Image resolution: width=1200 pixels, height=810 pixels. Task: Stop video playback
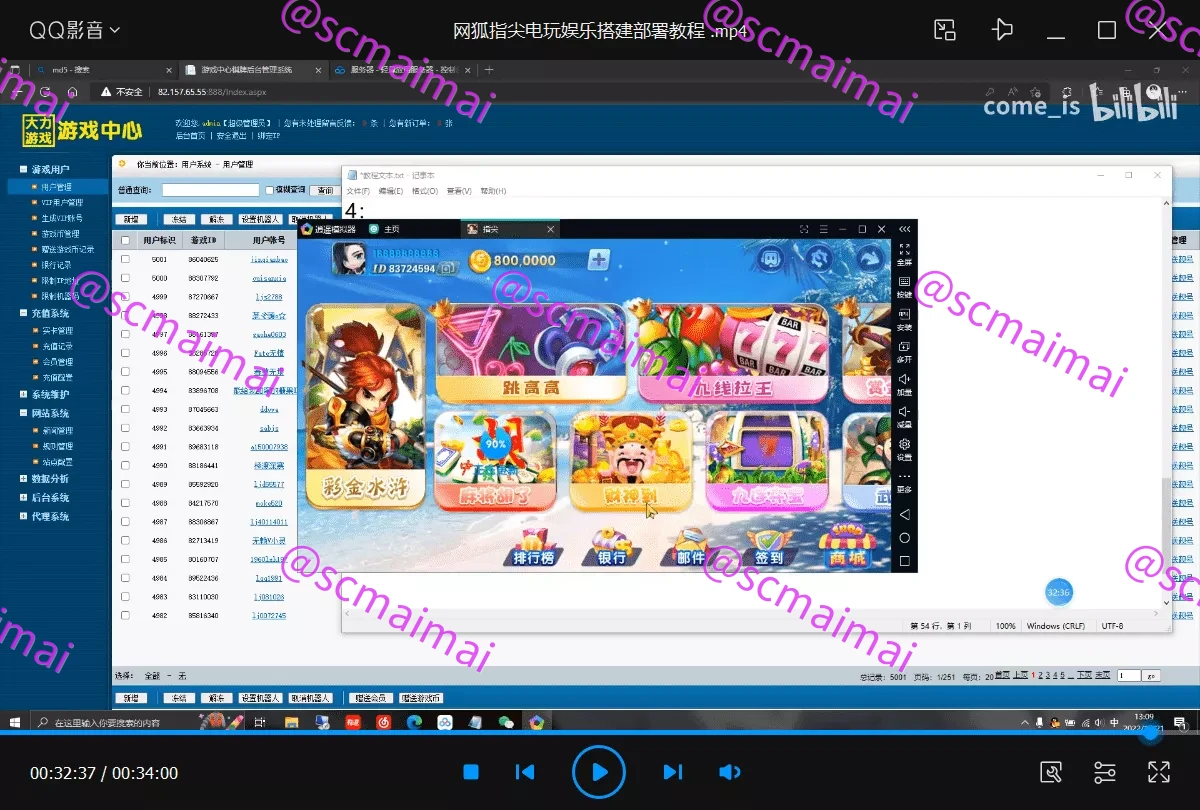point(471,772)
